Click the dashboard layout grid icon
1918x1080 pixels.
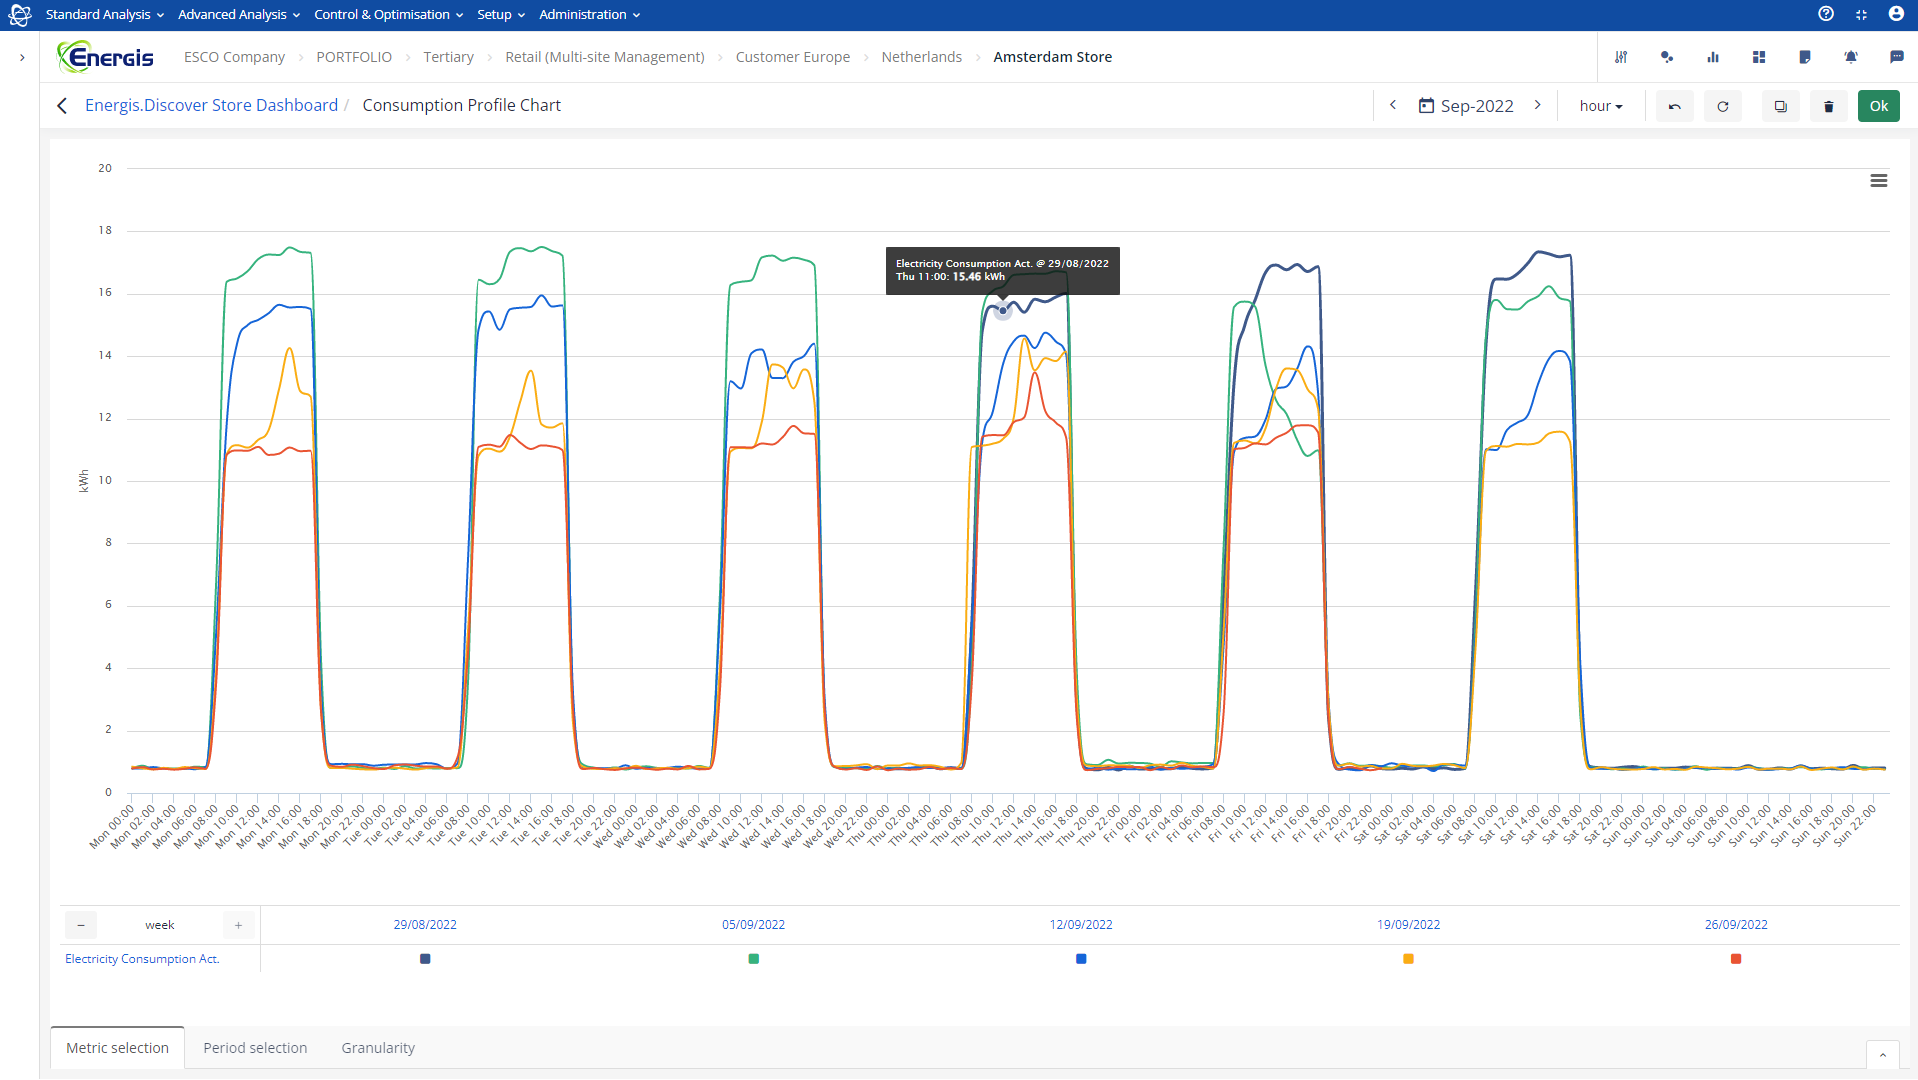1759,57
